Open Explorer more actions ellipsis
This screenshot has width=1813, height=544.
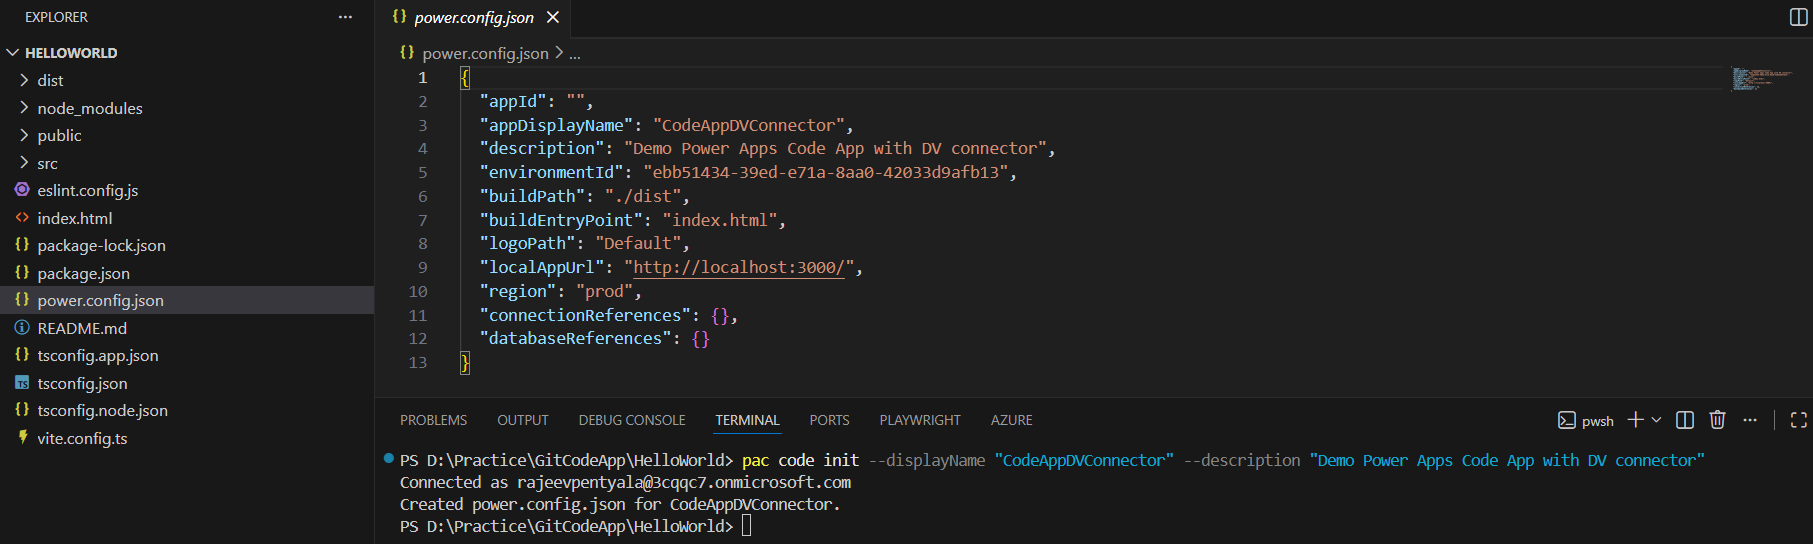[345, 17]
